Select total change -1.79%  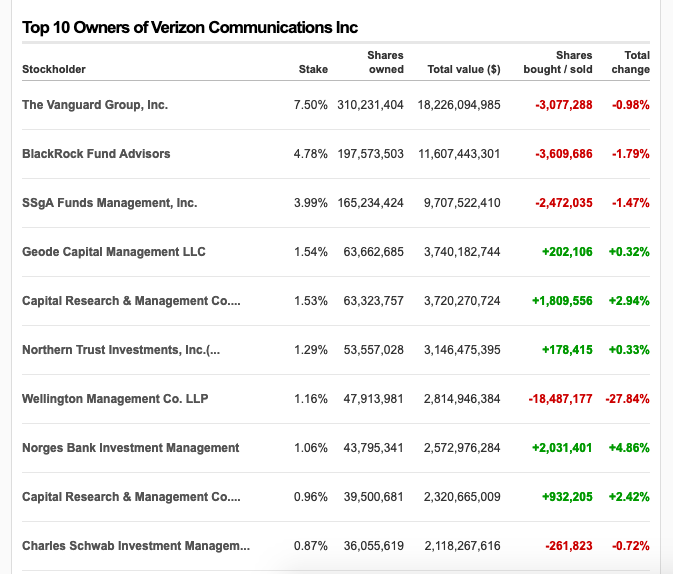[631, 154]
